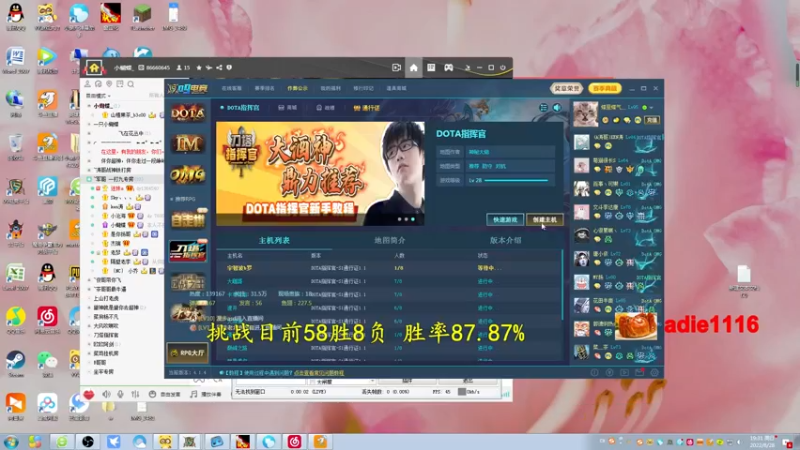Click the RPG大厅 button in sidebar
800x450 pixels.
188,353
